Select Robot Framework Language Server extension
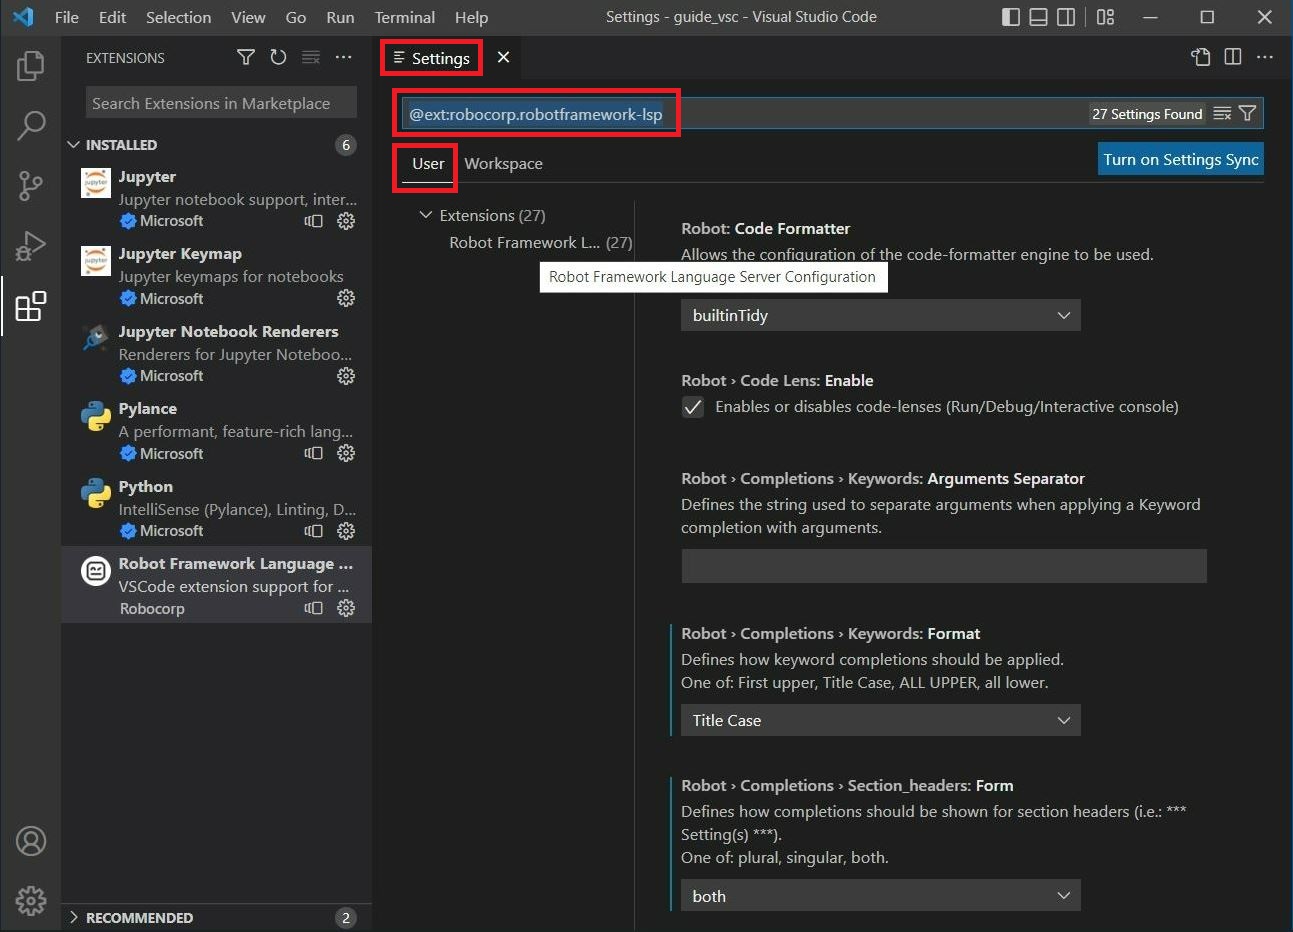Screen dimensions: 1293x932 [x=216, y=585]
